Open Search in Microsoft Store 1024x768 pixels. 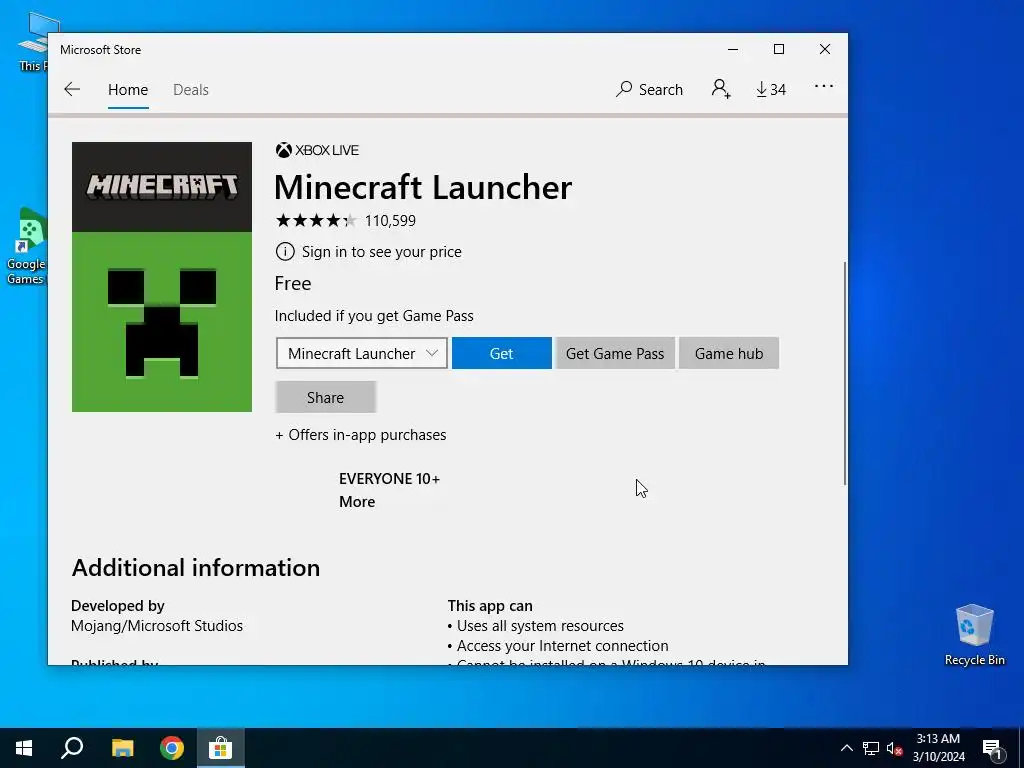click(649, 89)
